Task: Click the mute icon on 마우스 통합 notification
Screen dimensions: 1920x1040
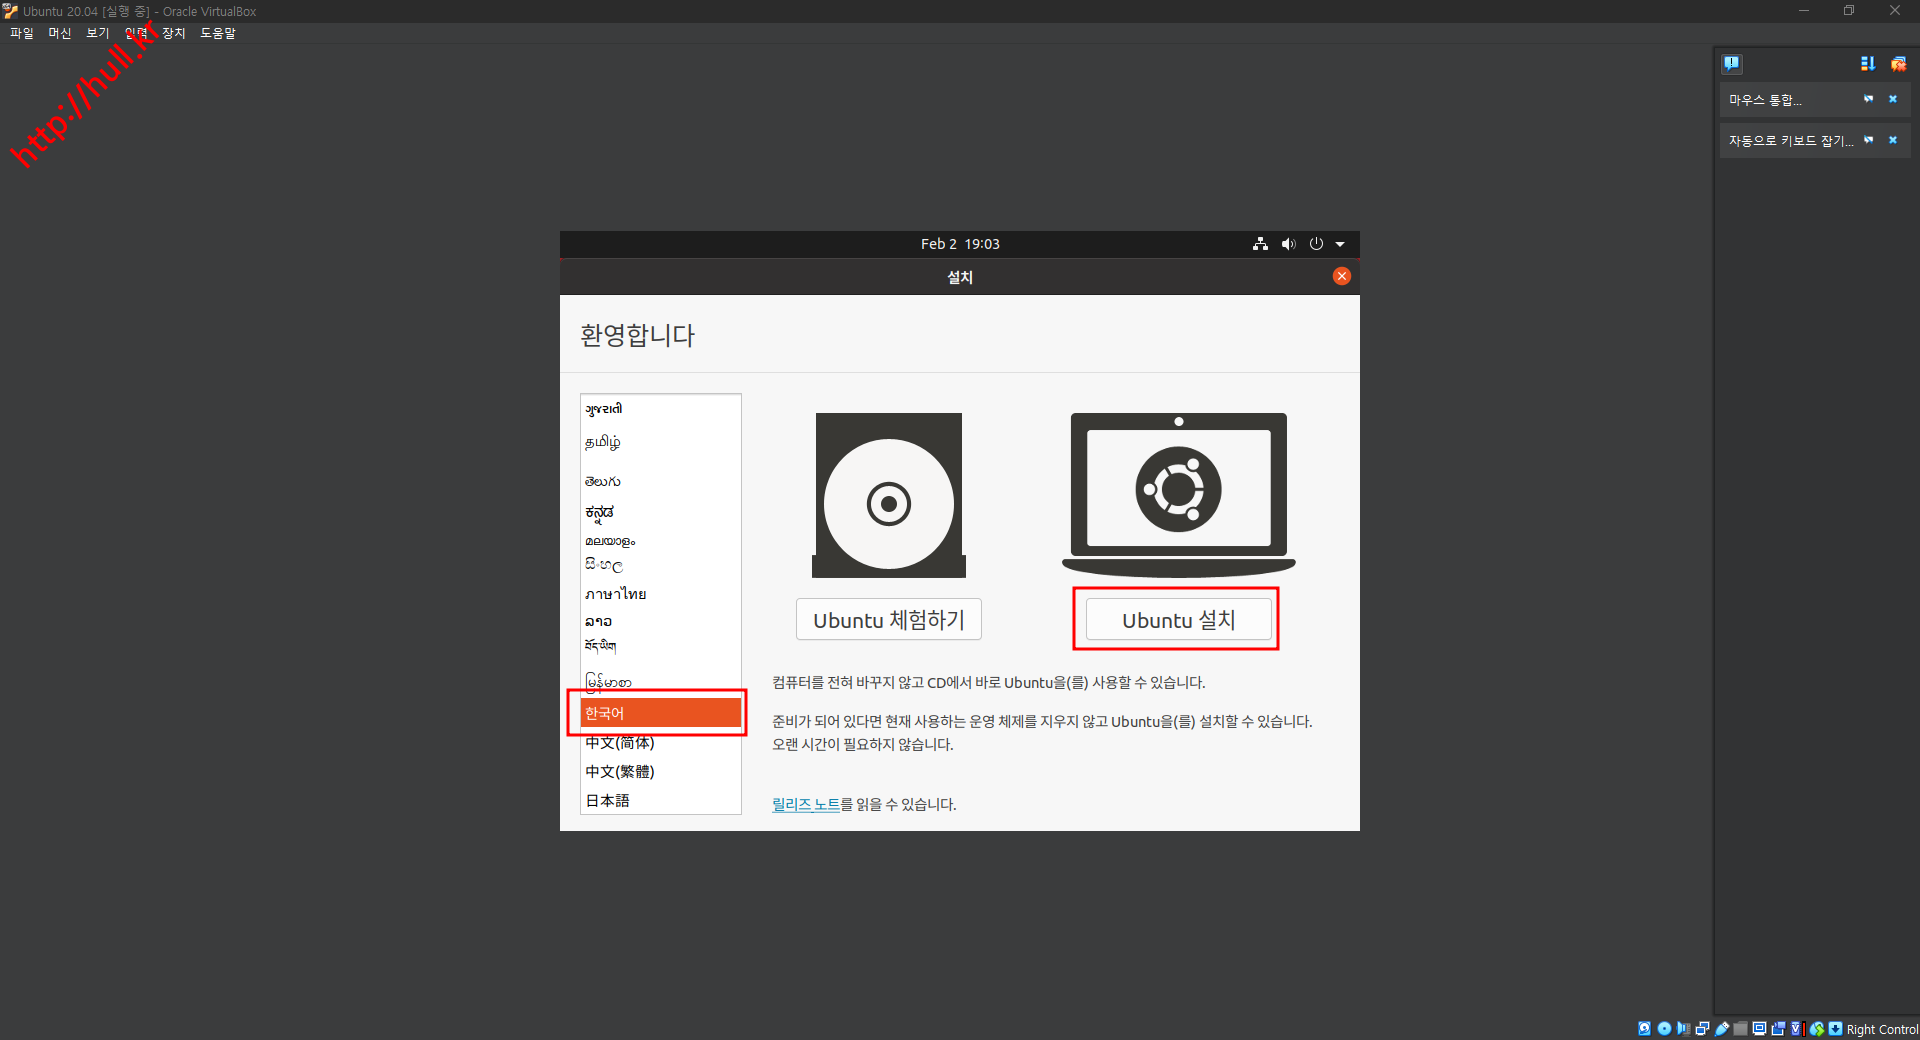Action: (x=1868, y=99)
